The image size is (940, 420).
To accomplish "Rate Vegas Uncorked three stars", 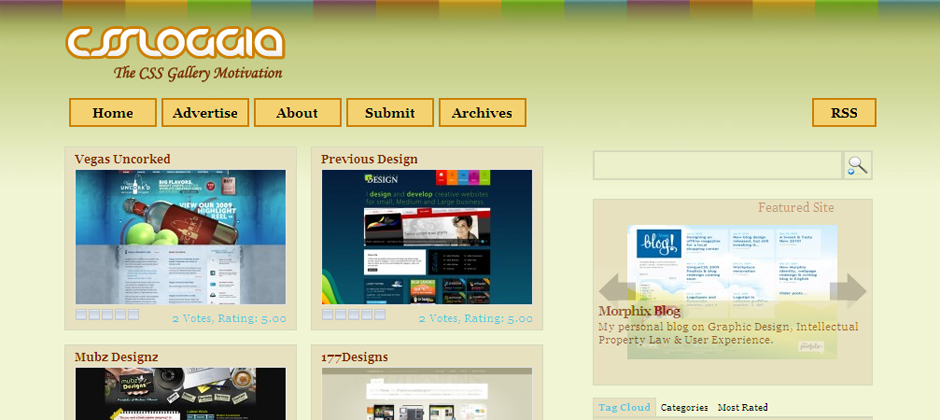I will (107, 315).
